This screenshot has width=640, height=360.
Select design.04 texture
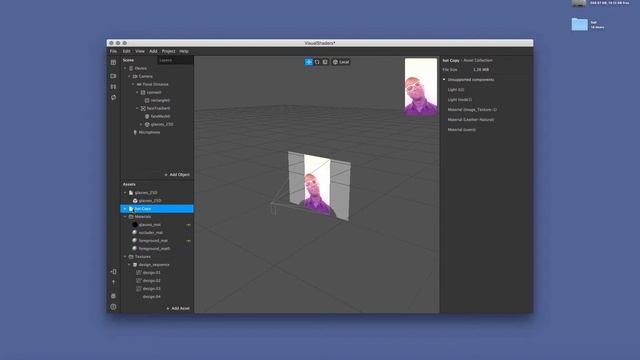coord(151,297)
